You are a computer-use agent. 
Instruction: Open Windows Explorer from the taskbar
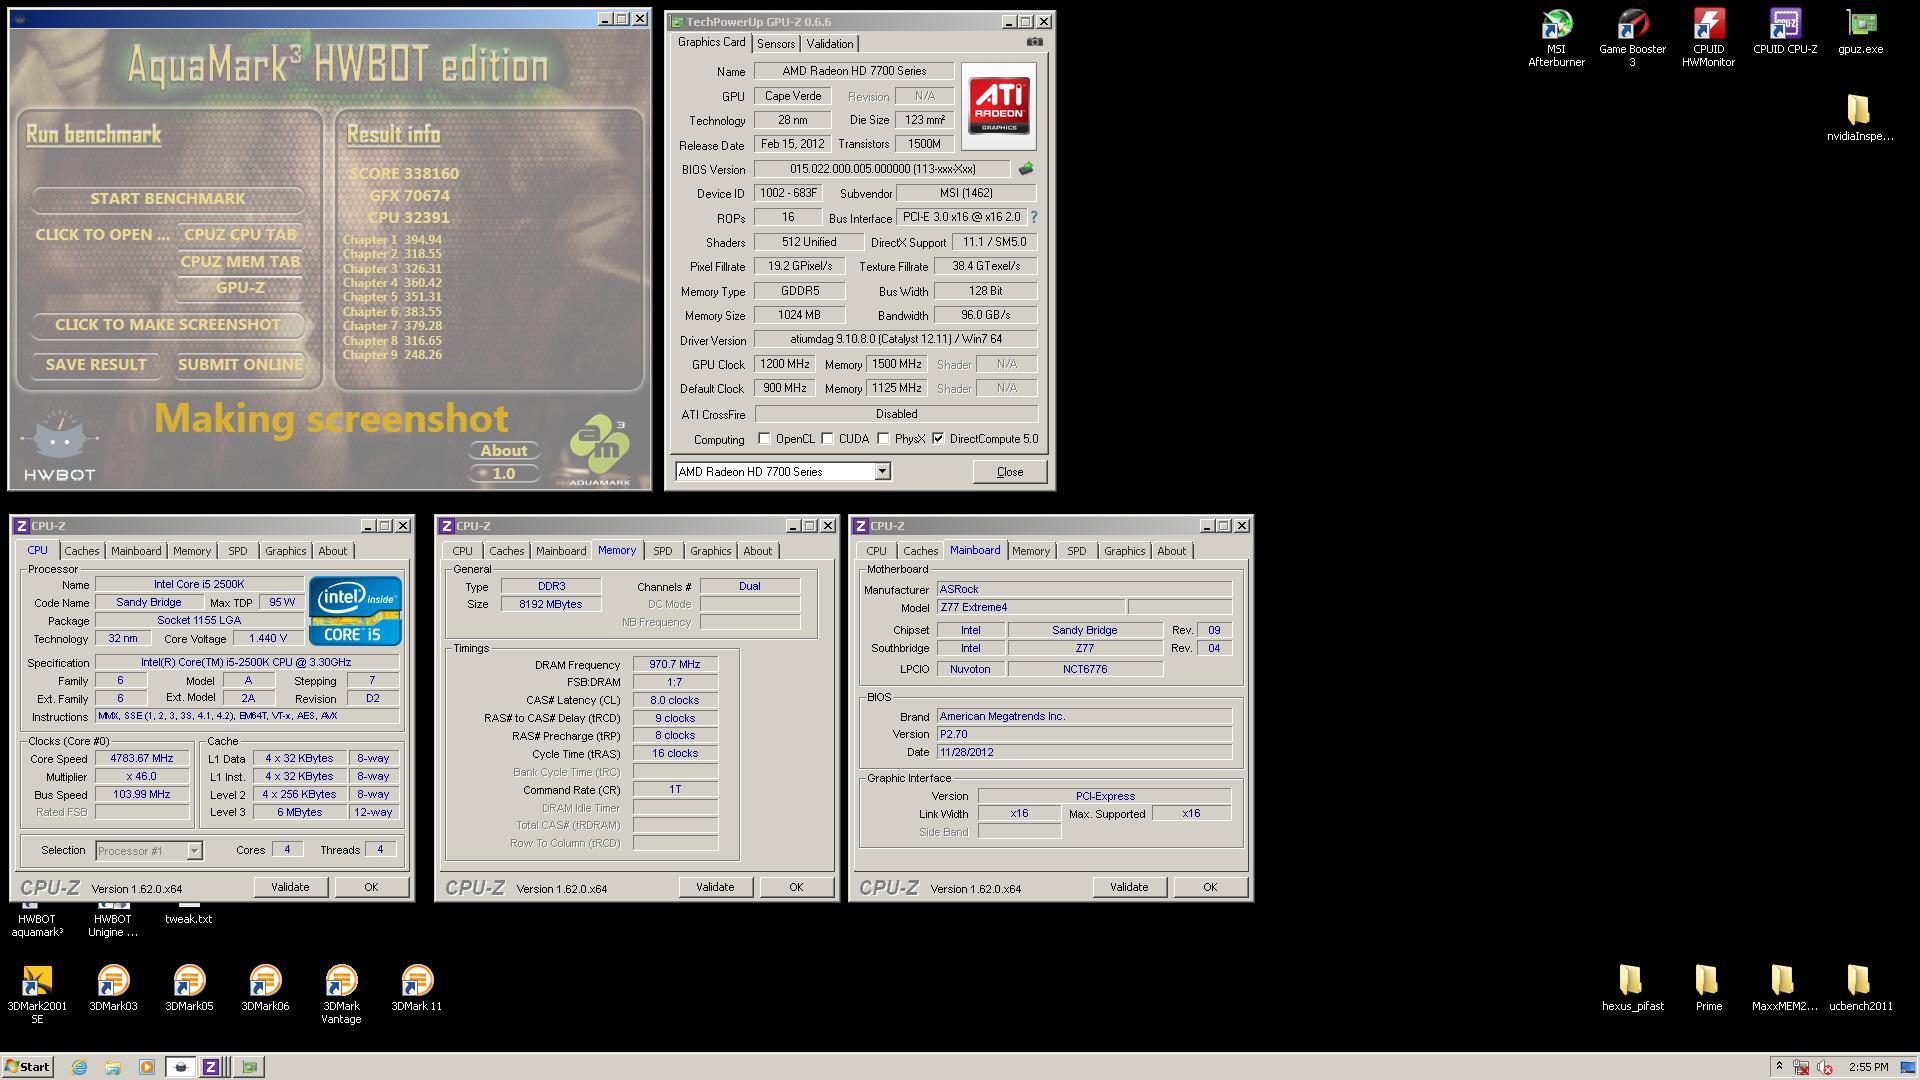[113, 1067]
